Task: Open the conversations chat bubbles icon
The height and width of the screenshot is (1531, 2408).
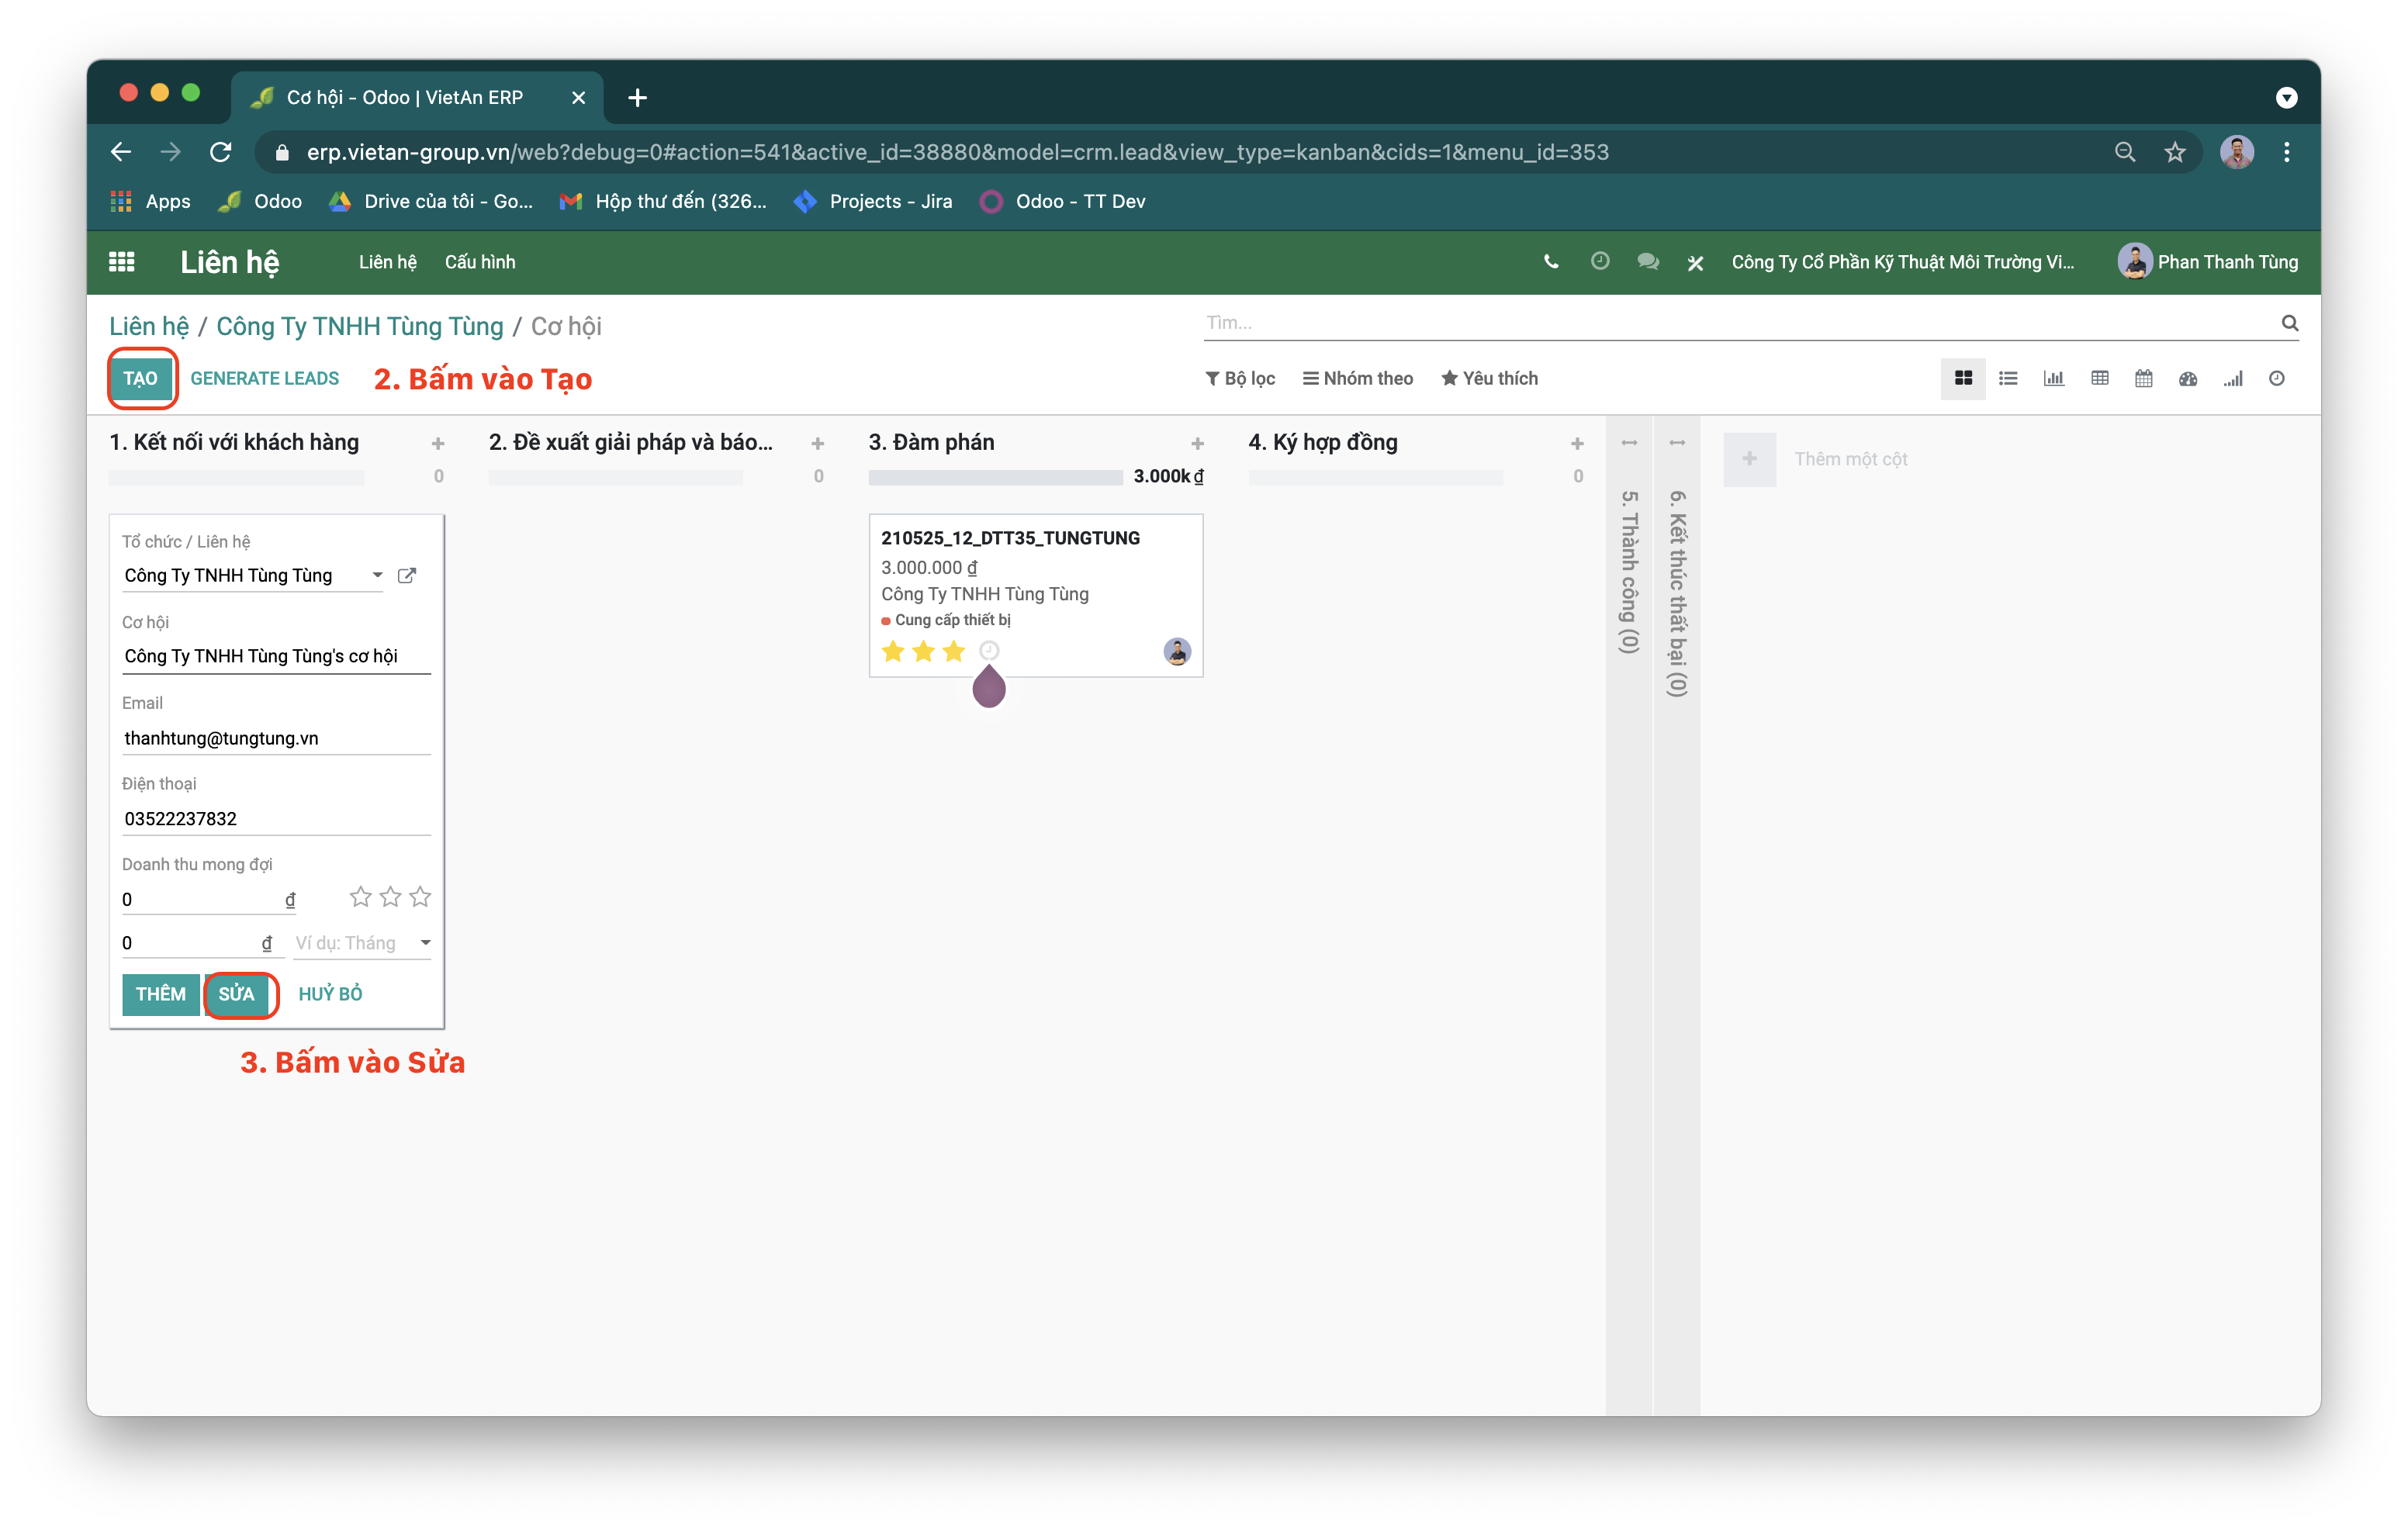Action: [1647, 262]
